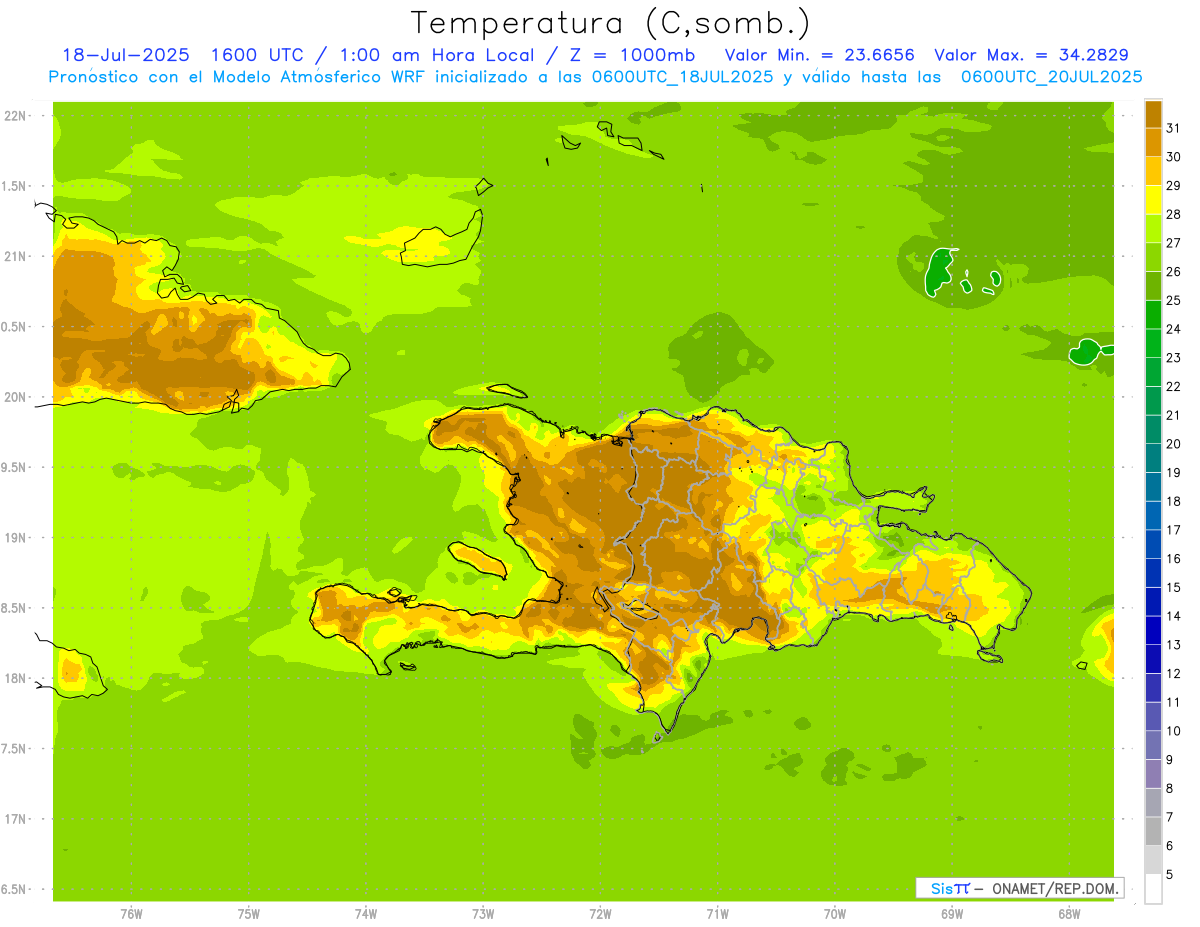This screenshot has height=927, width=1200.
Task: Click colorbar value label 13
Action: [1173, 645]
